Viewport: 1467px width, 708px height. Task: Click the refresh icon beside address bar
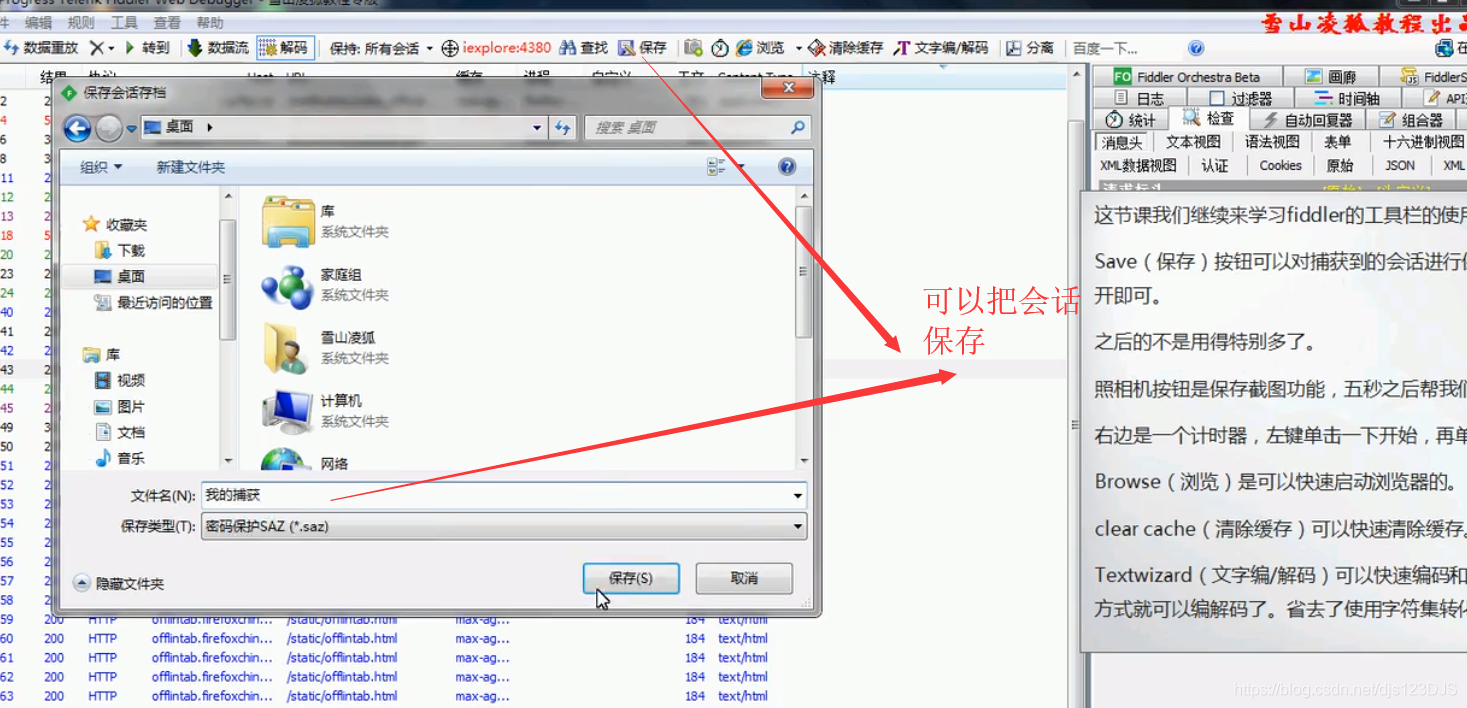563,128
